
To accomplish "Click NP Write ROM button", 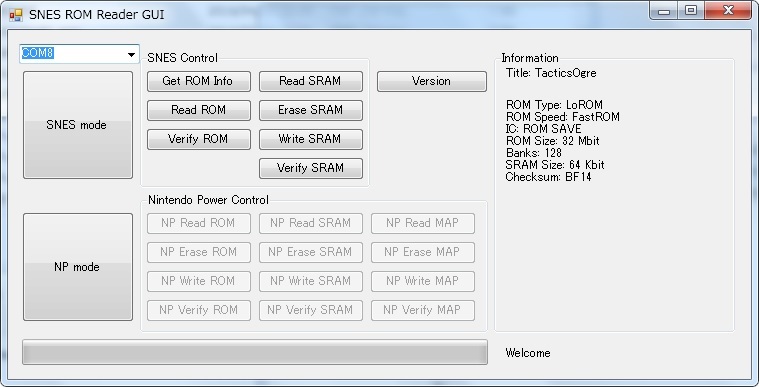I will [199, 281].
